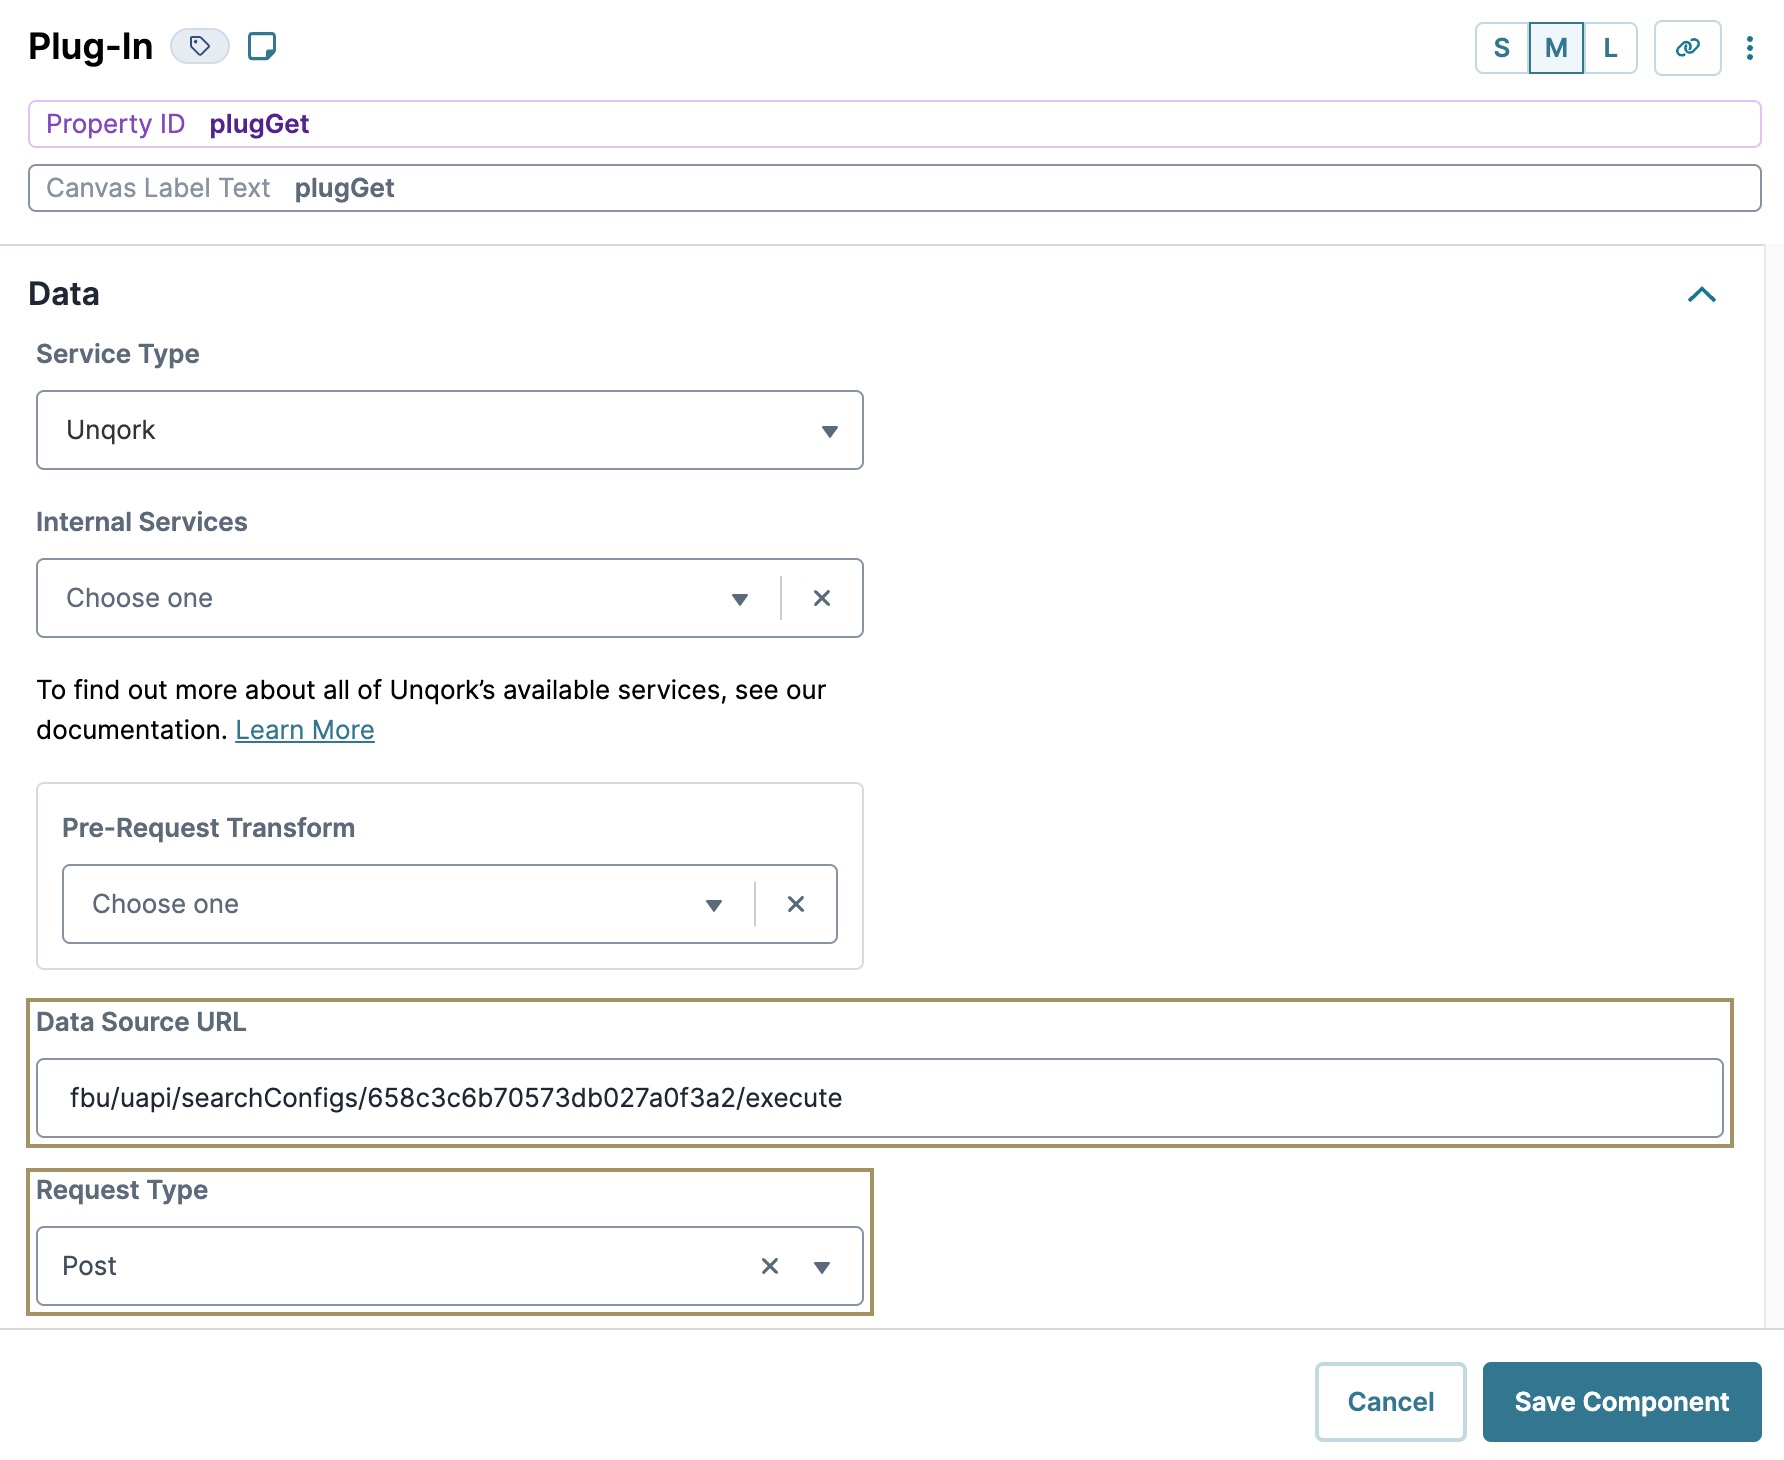
Task: Select the S size option
Action: pyautogui.click(x=1502, y=48)
